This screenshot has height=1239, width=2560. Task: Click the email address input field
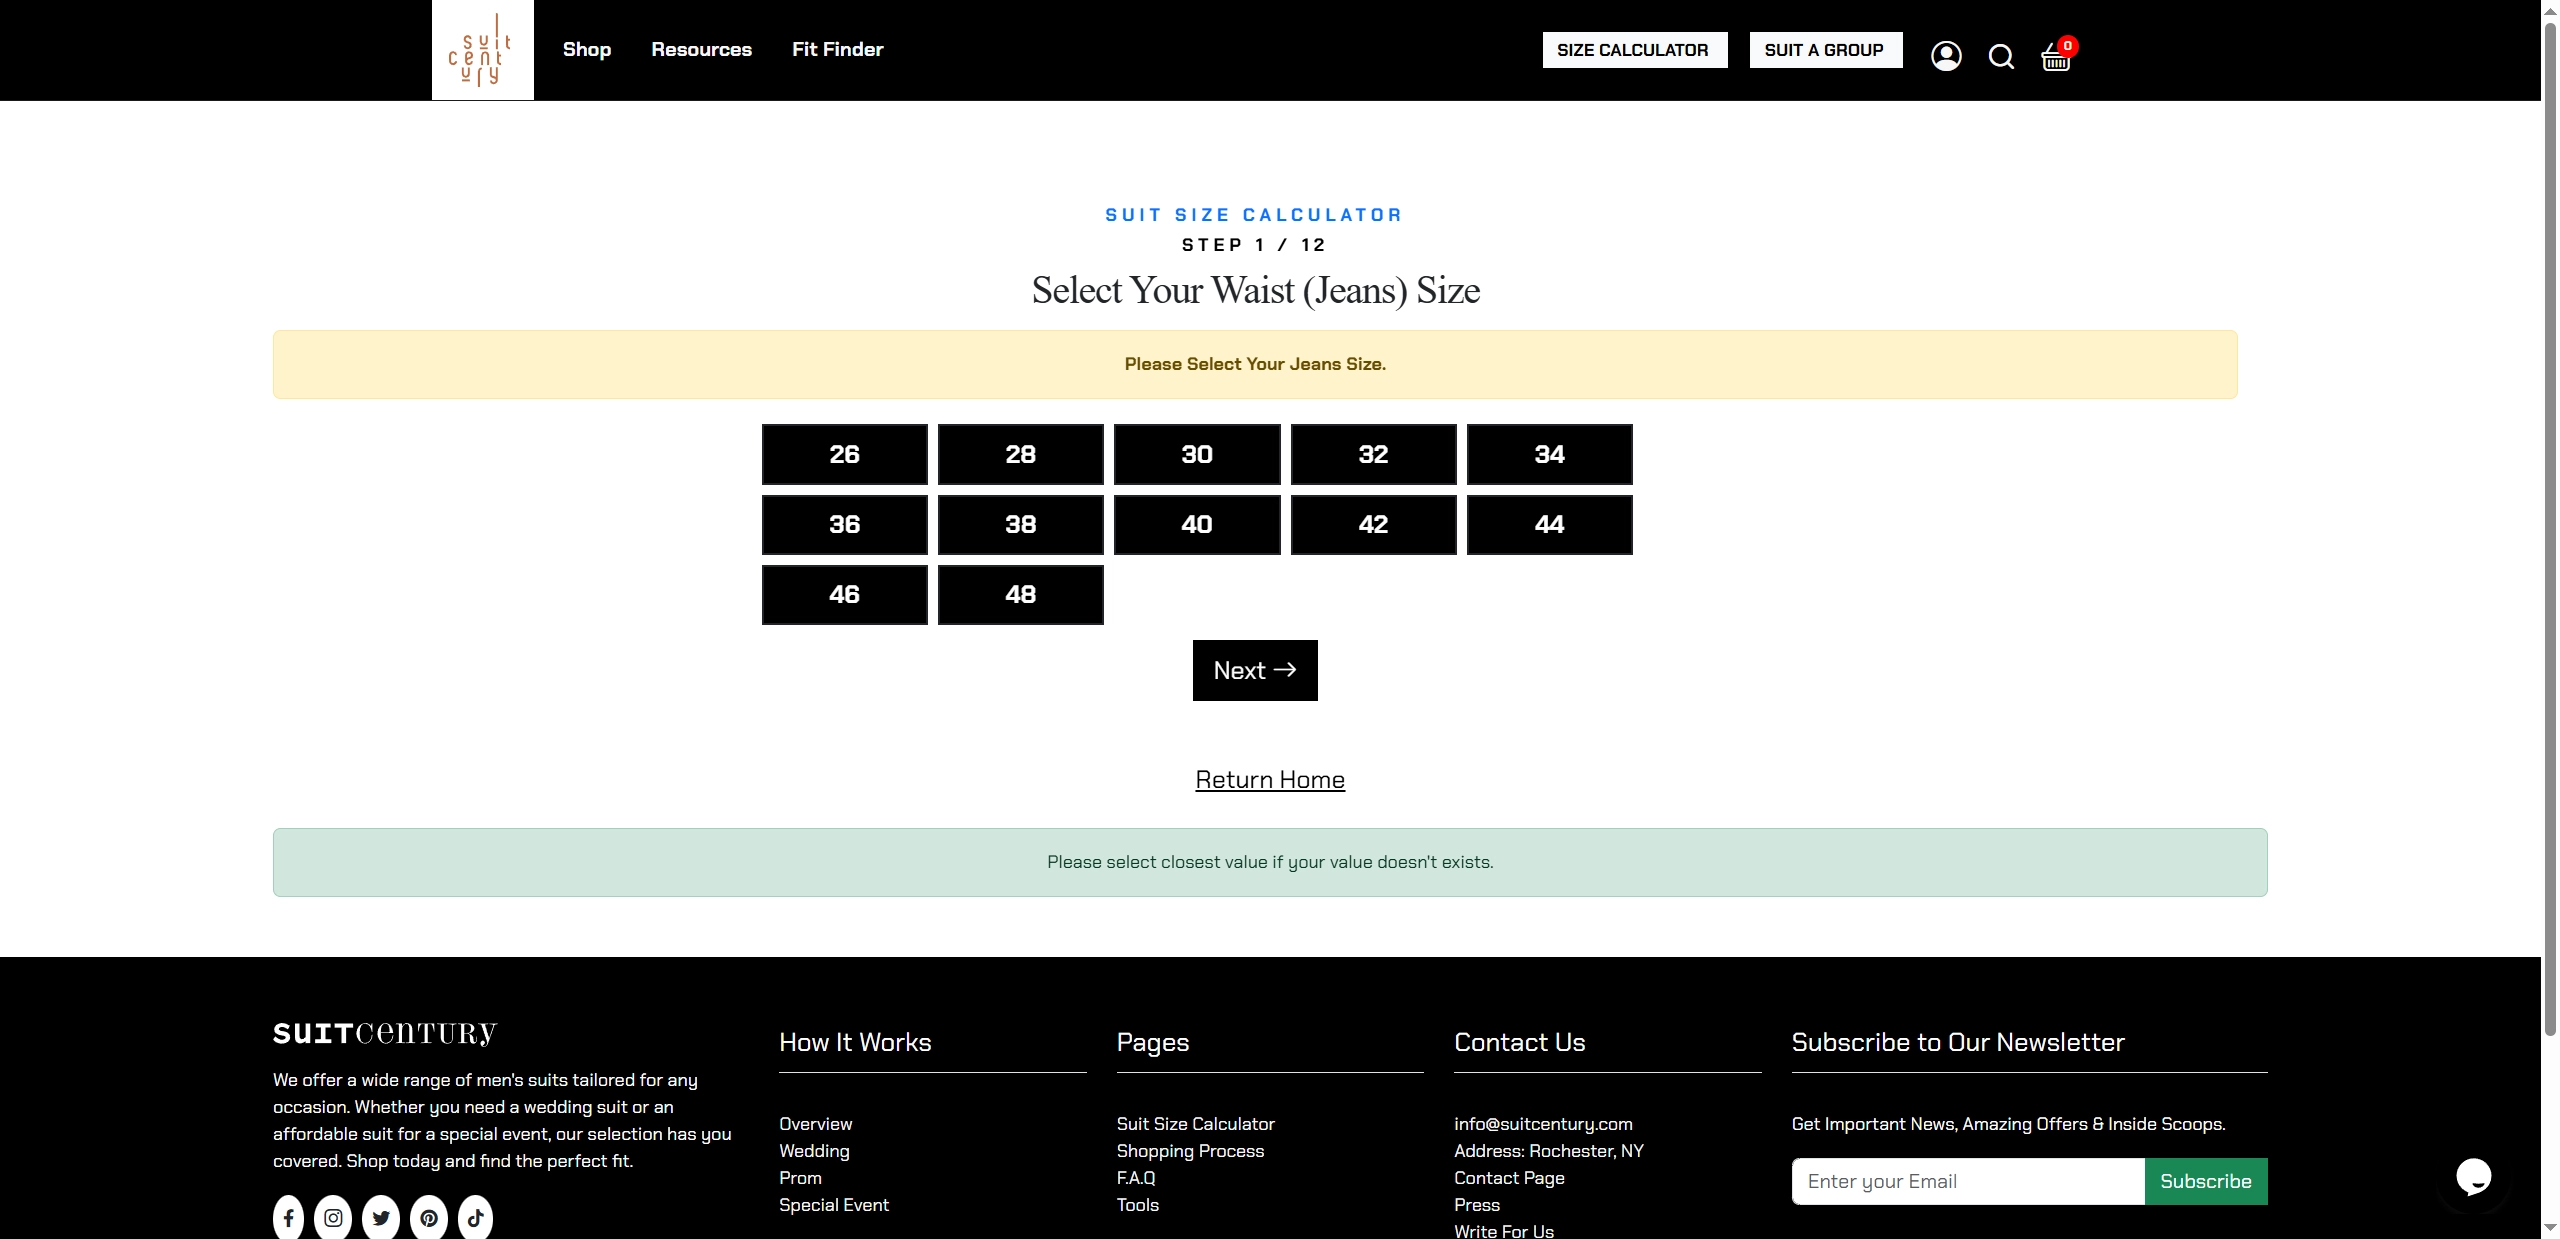(x=1963, y=1181)
